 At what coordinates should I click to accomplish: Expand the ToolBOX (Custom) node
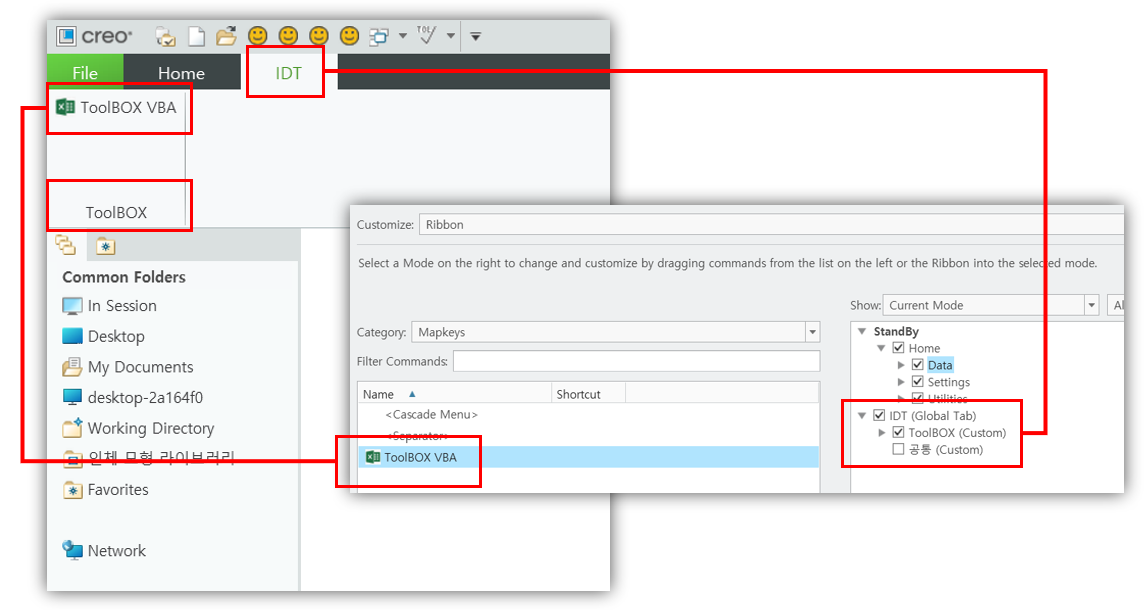(881, 432)
